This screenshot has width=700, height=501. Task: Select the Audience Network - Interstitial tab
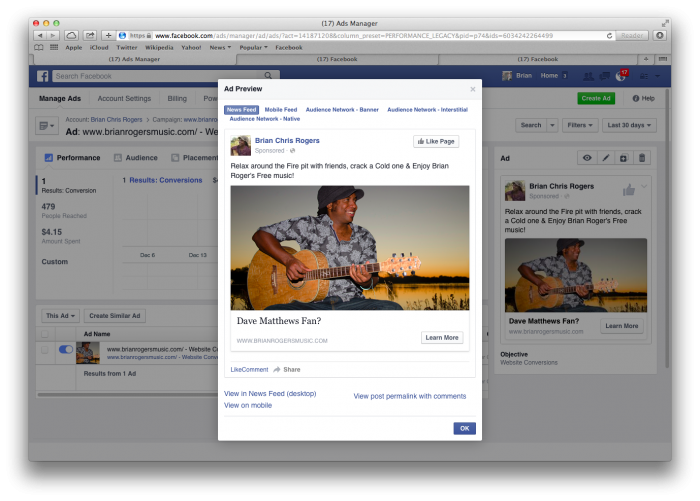[427, 110]
